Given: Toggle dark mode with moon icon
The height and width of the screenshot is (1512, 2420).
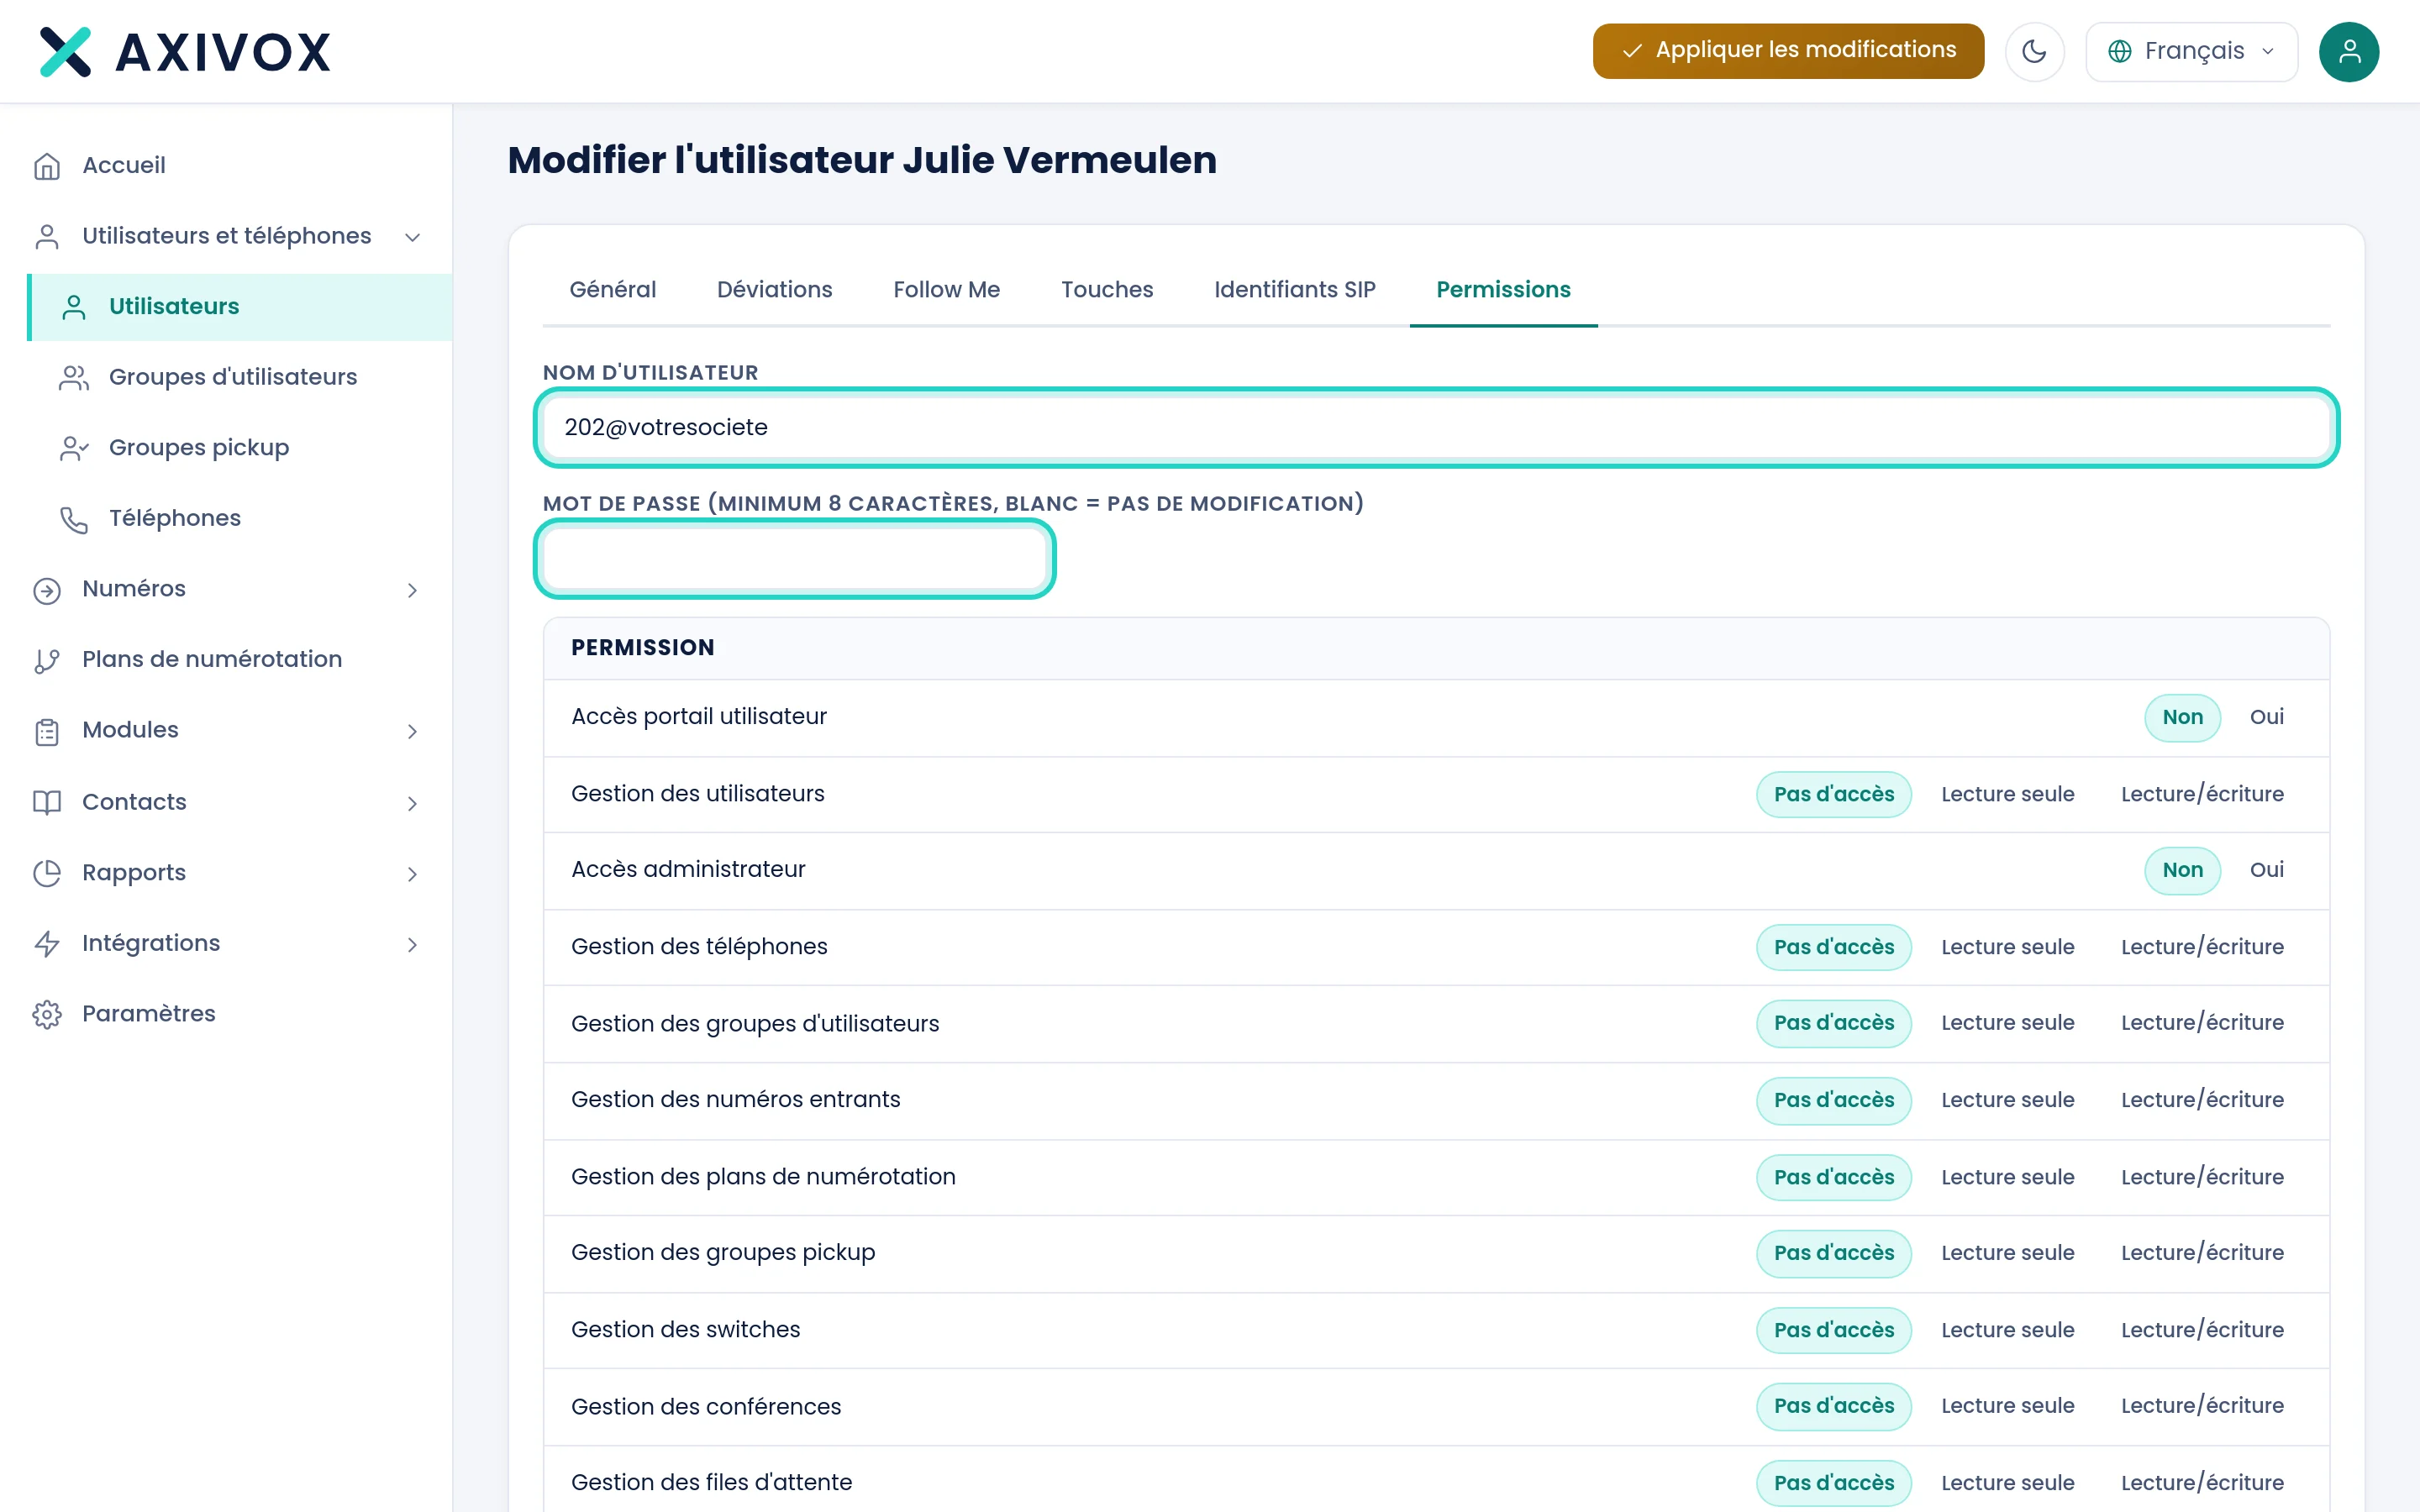Looking at the screenshot, I should (x=2034, y=51).
